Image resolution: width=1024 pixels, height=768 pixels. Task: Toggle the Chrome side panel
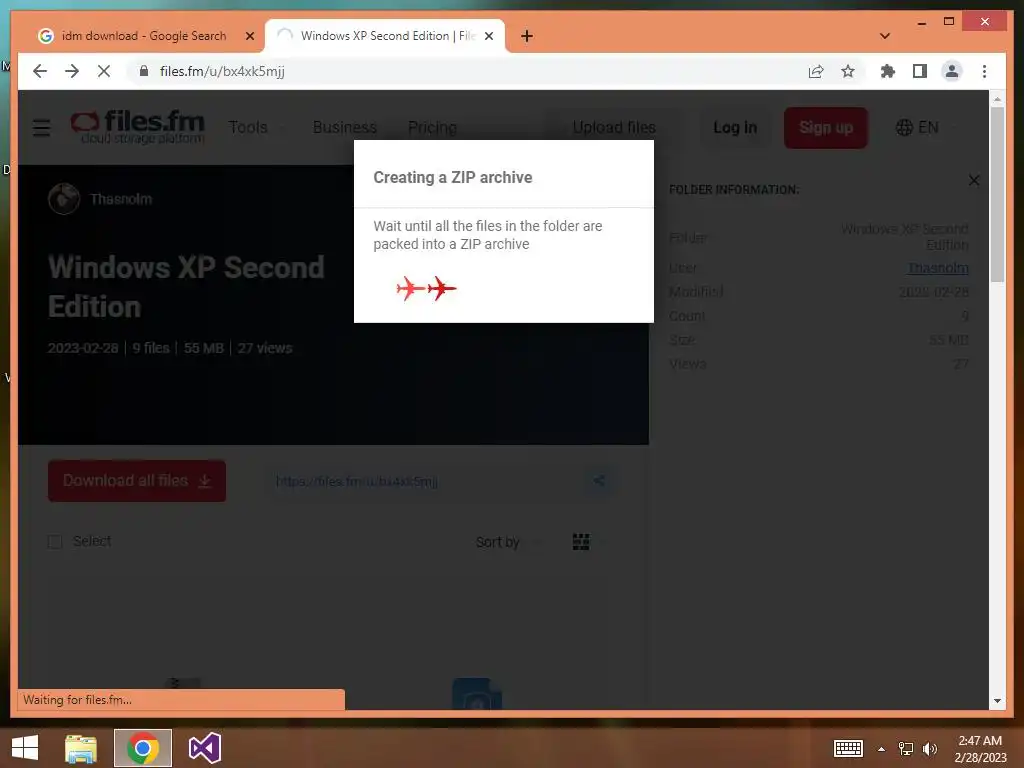920,71
